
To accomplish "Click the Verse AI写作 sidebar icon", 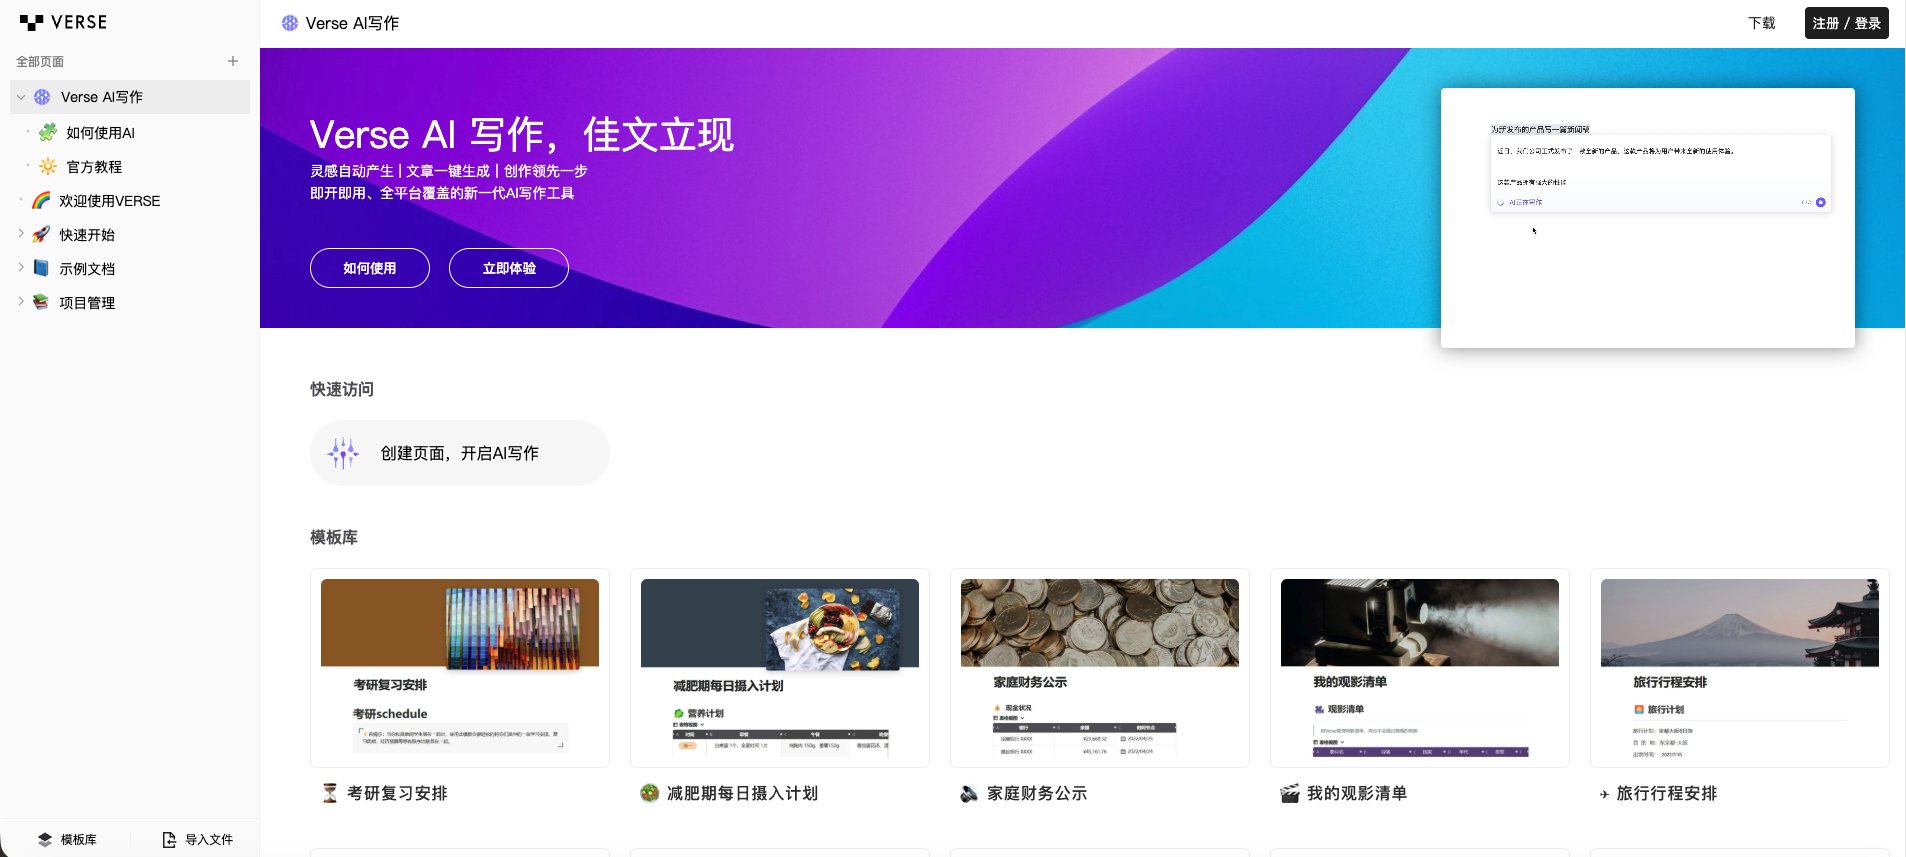I will pyautogui.click(x=42, y=97).
